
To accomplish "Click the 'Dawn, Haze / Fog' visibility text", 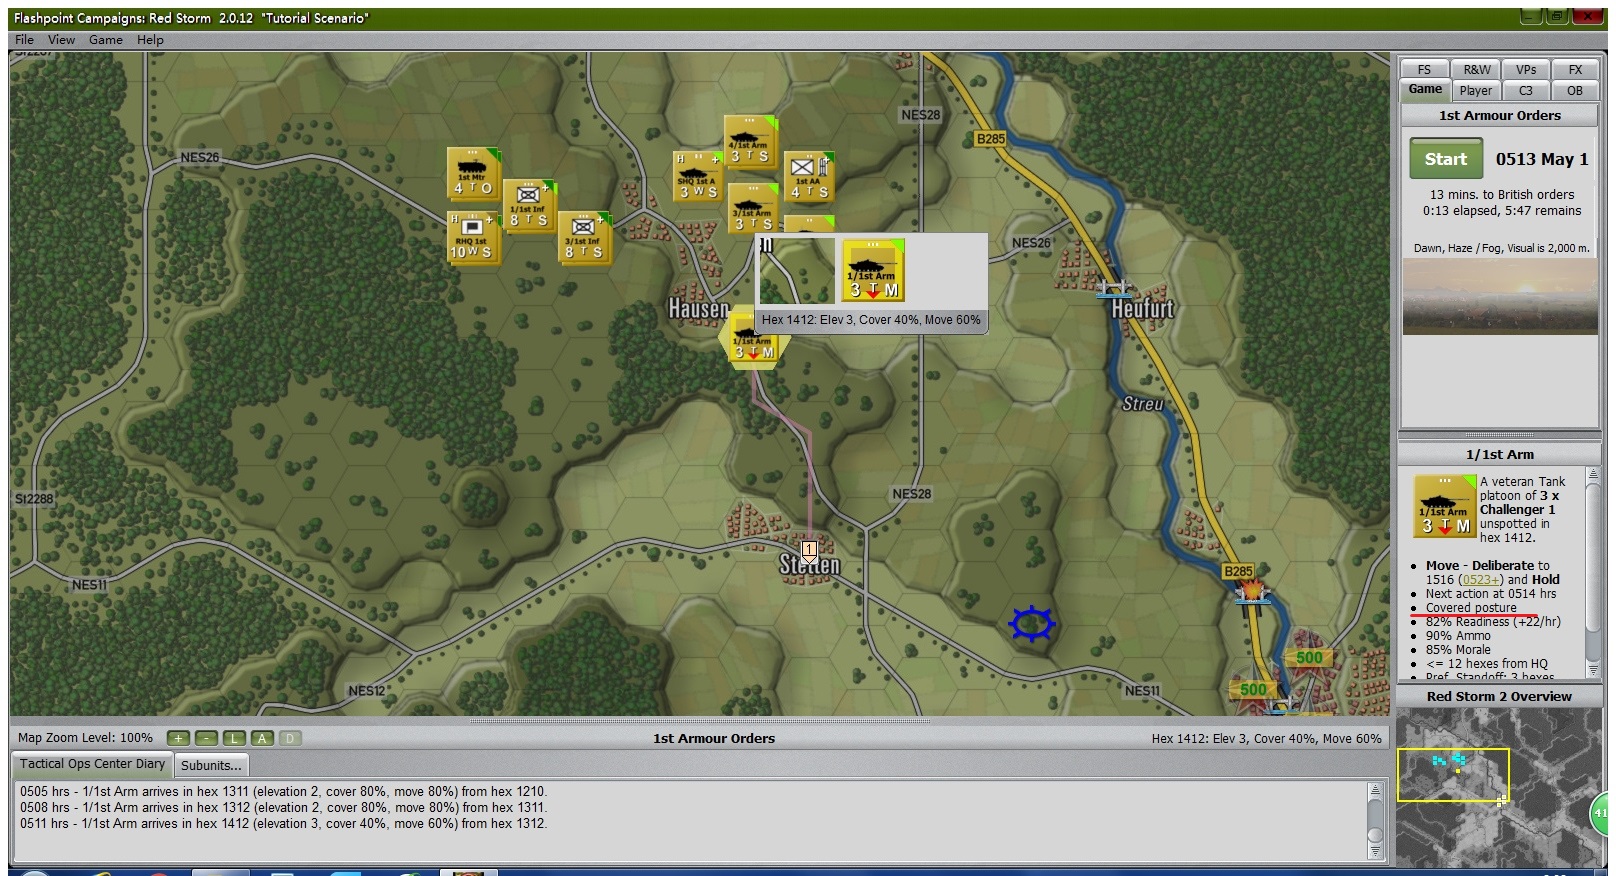I will [1501, 248].
